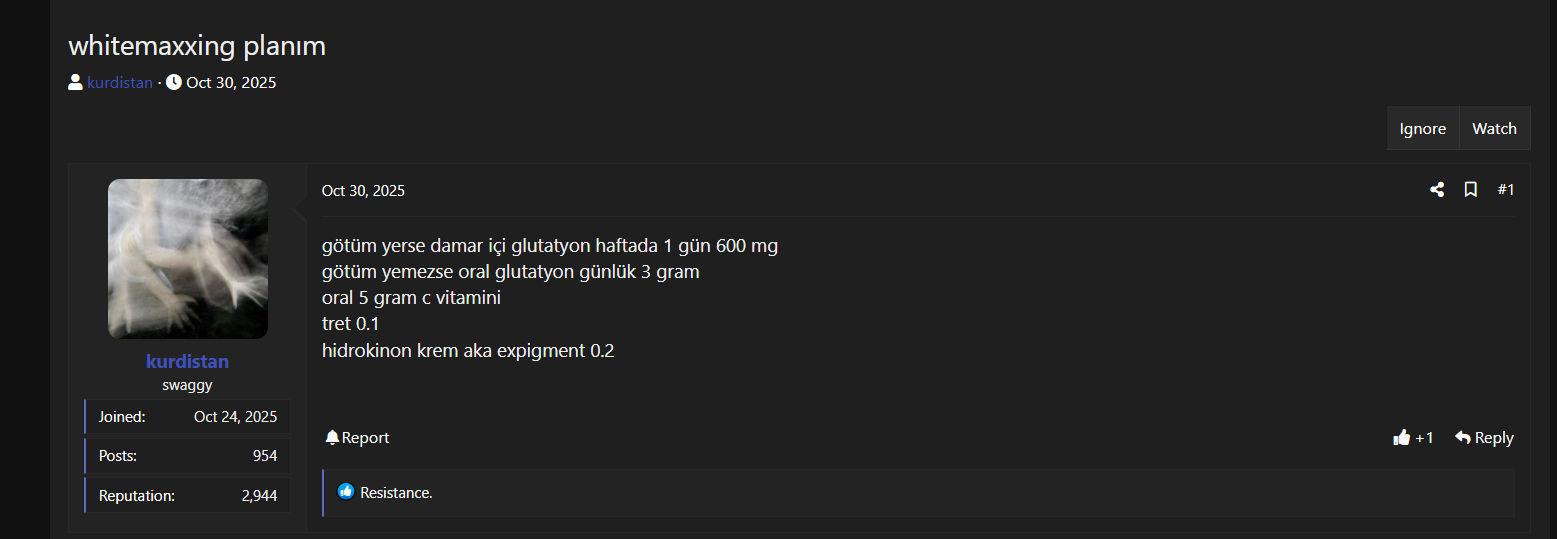This screenshot has width=1557, height=539.
Task: Open kurdistan's profile from thread header
Action: 120,83
